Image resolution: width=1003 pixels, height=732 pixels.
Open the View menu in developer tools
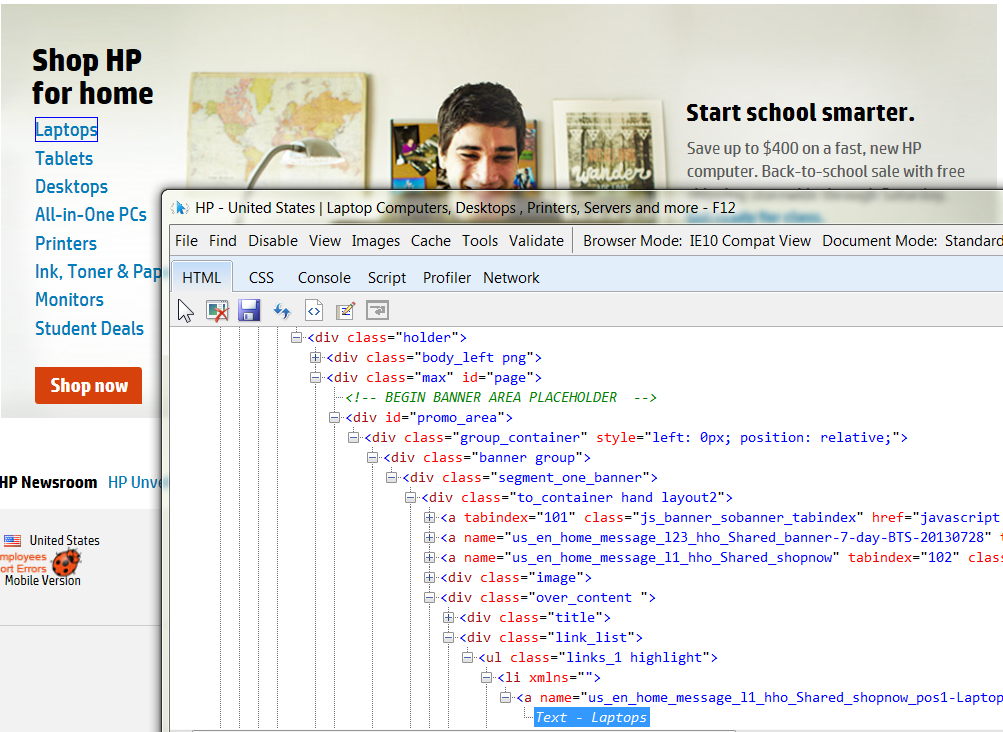[325, 241]
